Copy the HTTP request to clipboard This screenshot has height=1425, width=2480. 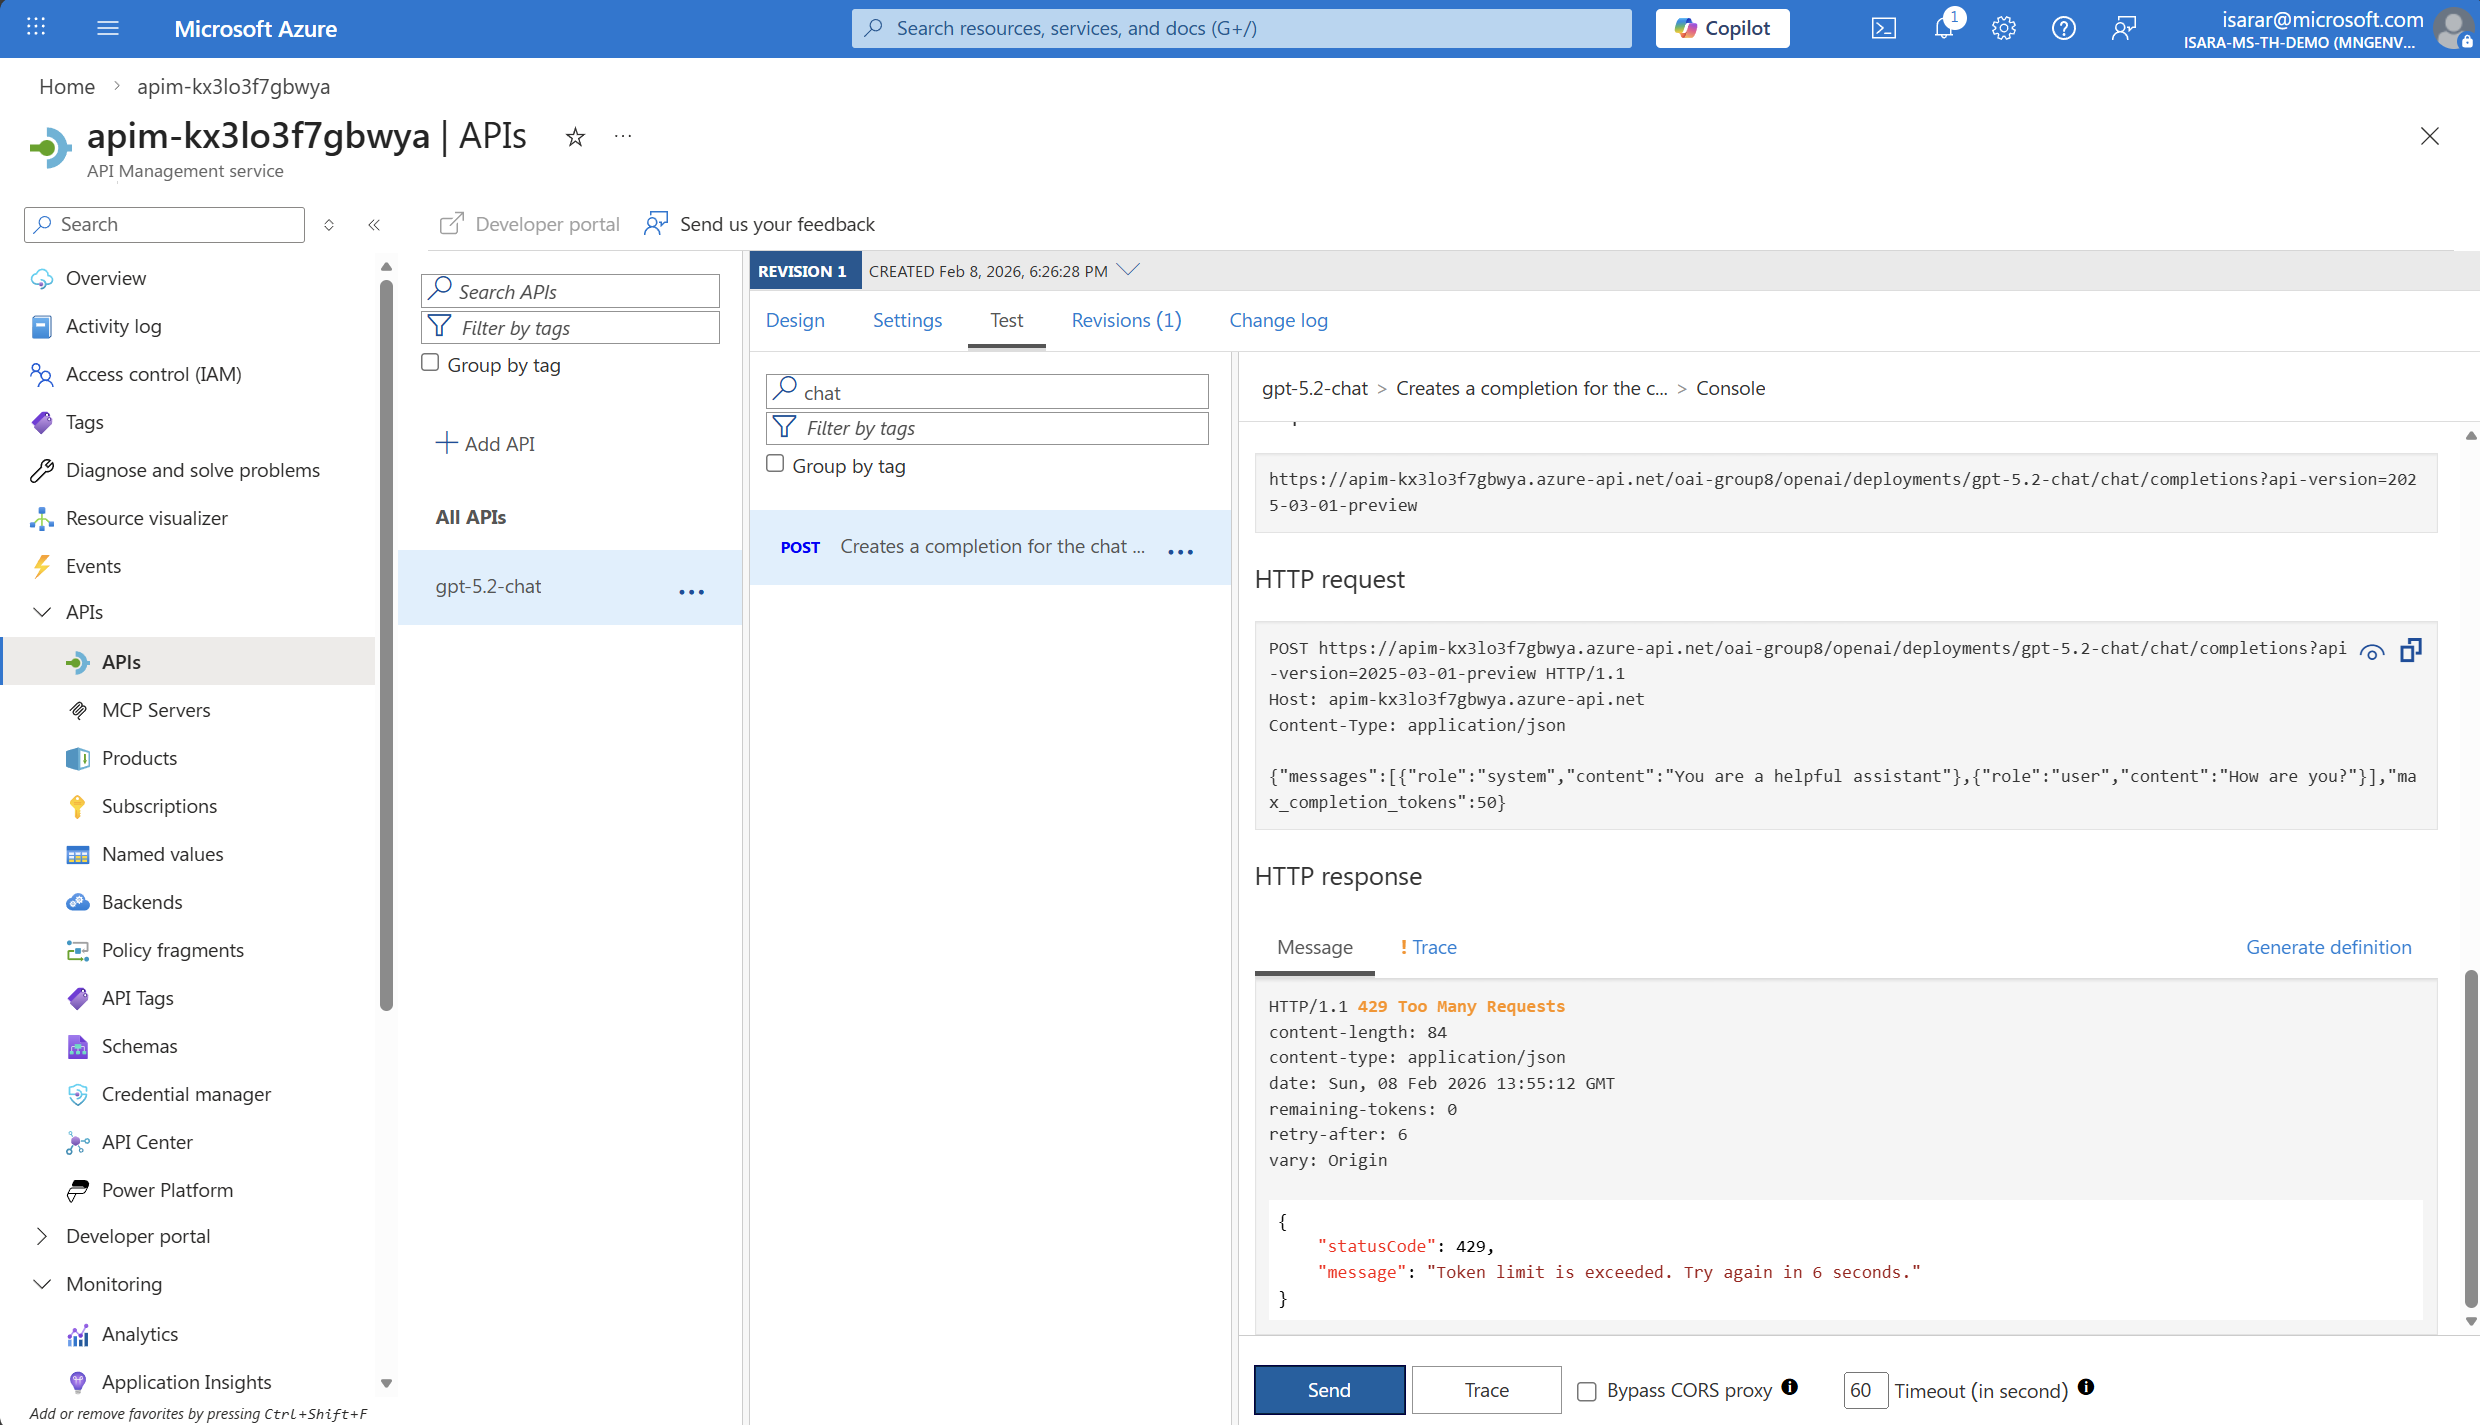pos(2411,651)
